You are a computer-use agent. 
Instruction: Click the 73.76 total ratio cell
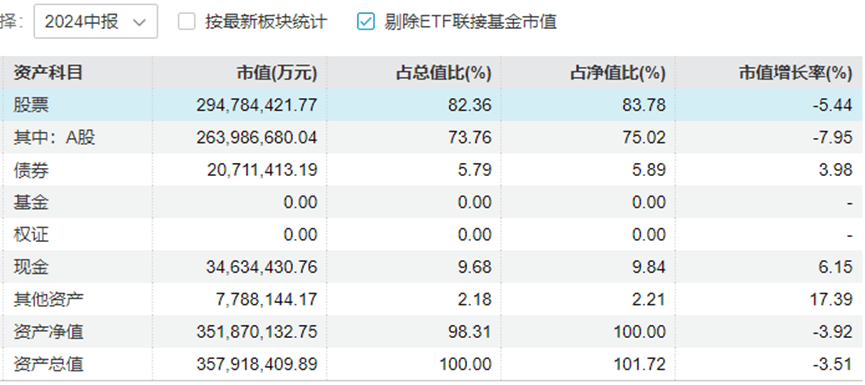point(469,137)
